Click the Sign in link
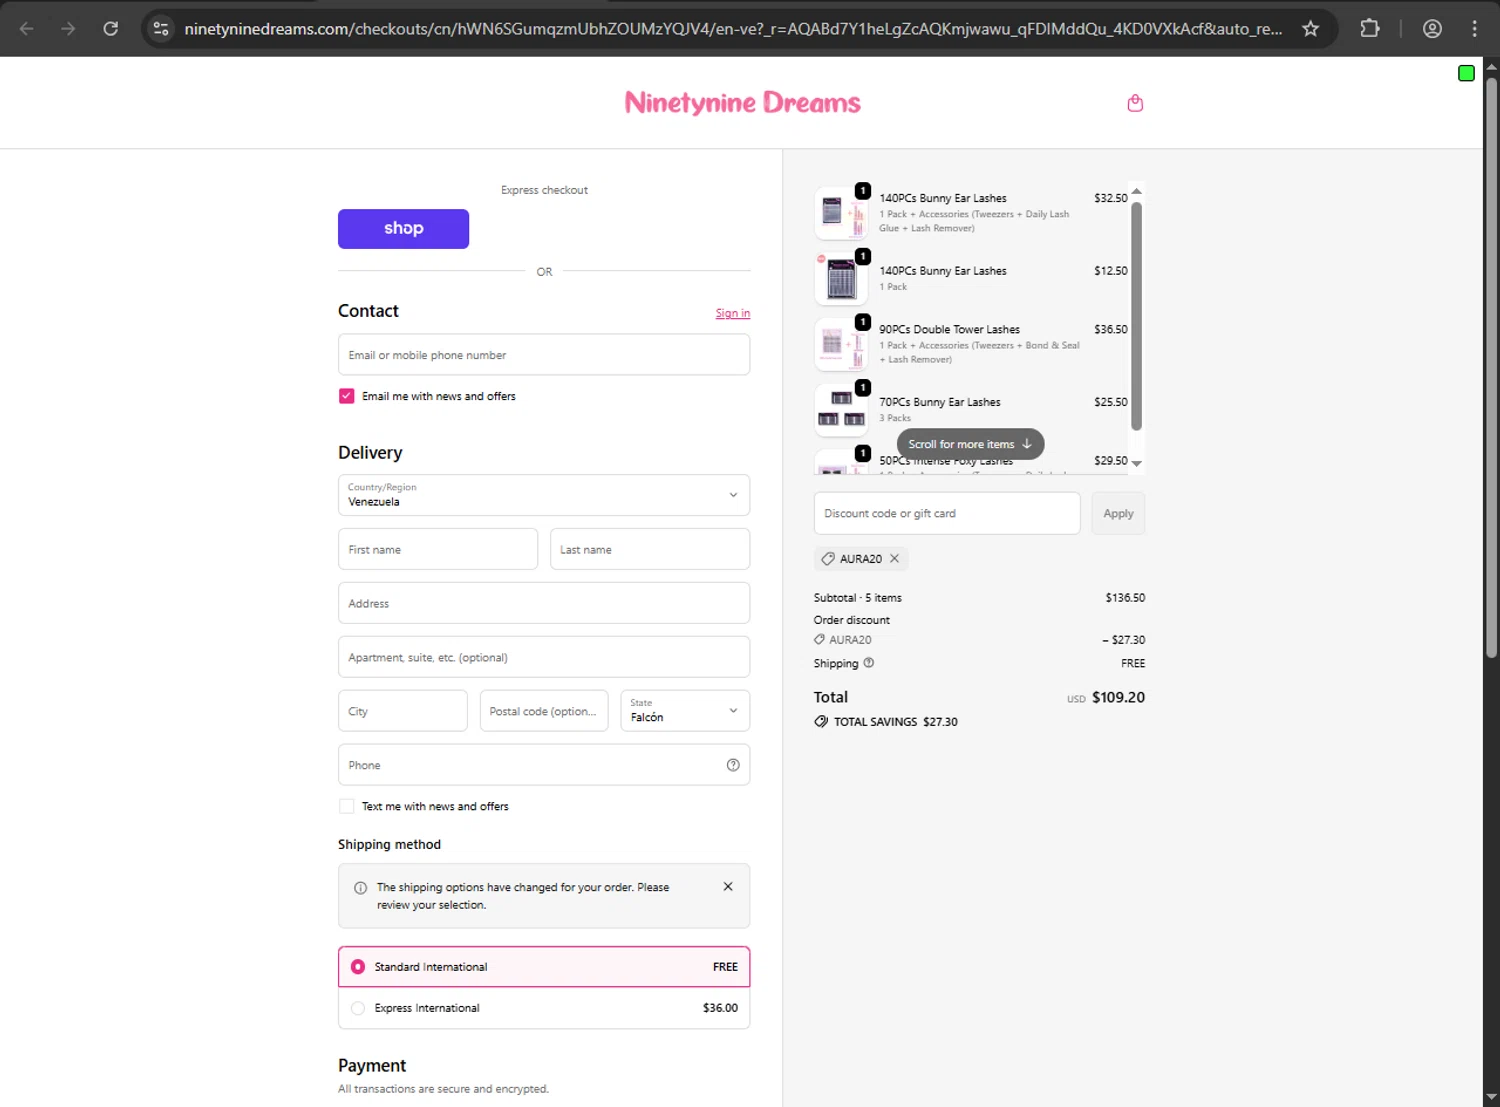 733,314
